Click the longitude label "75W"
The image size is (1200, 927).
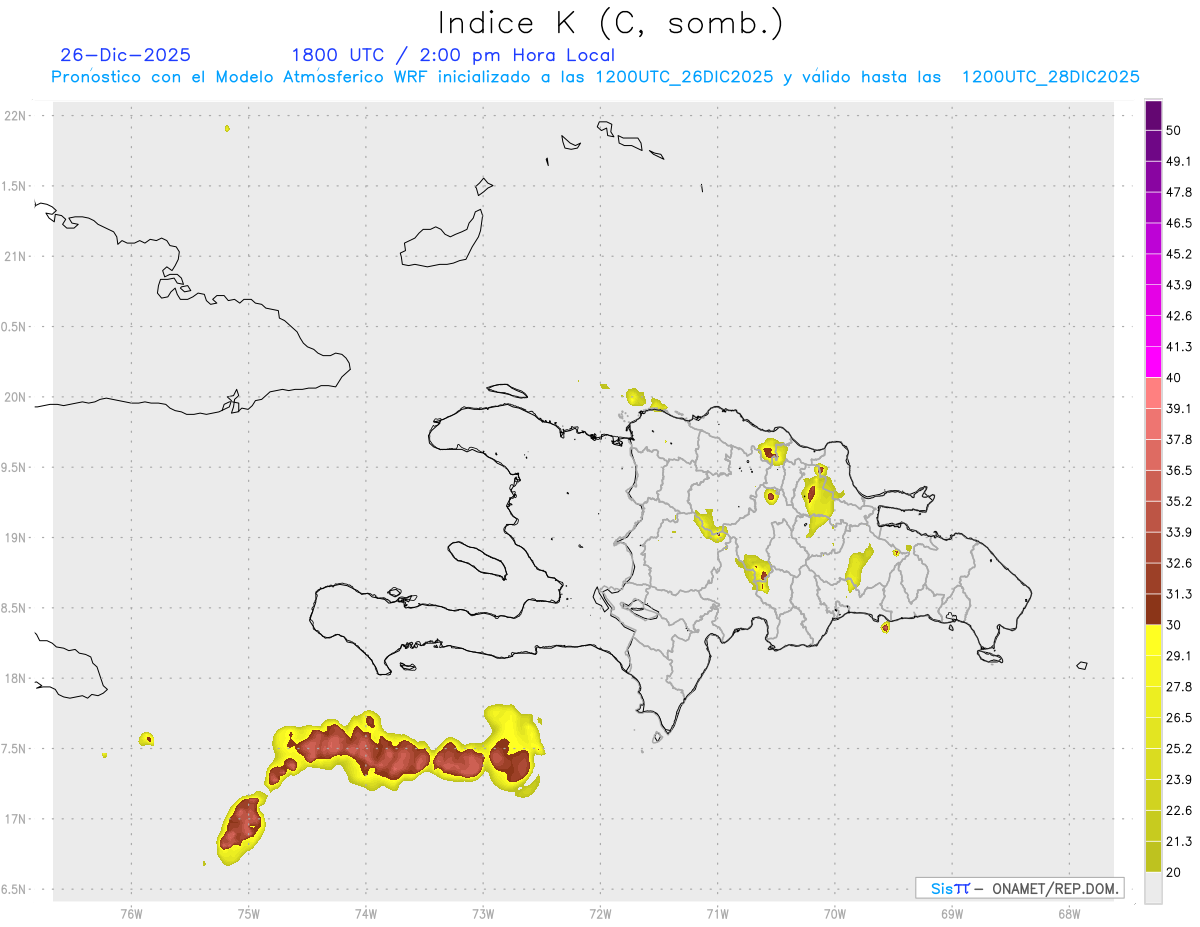pyautogui.click(x=248, y=913)
